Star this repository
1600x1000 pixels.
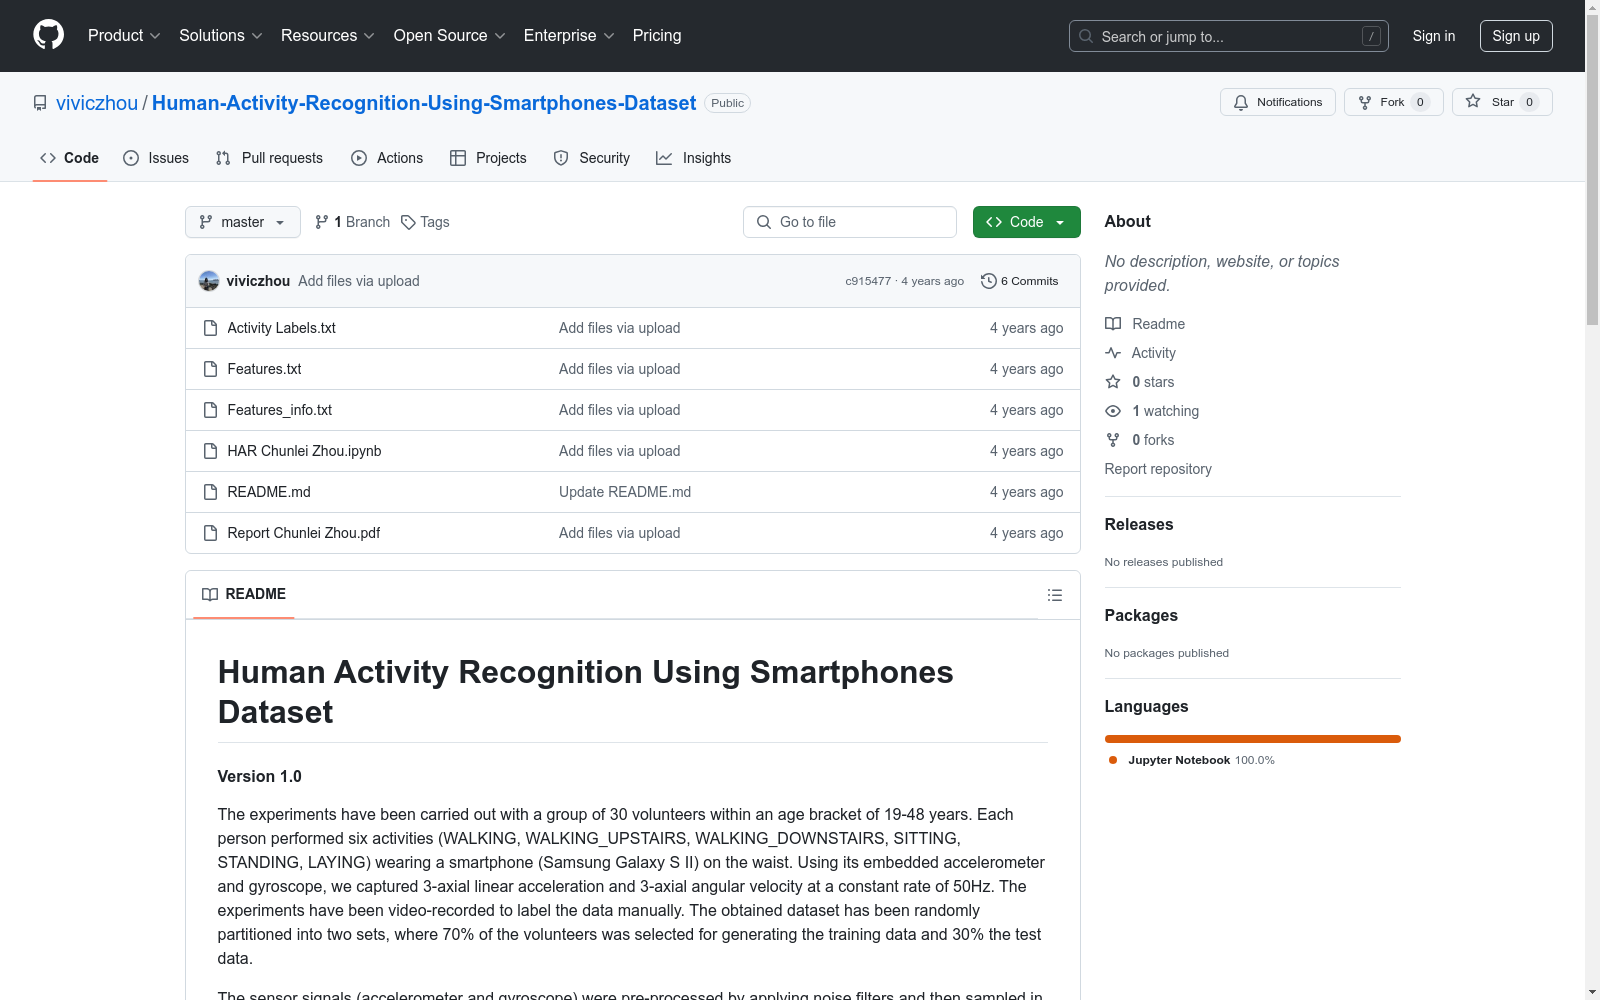(x=1502, y=102)
